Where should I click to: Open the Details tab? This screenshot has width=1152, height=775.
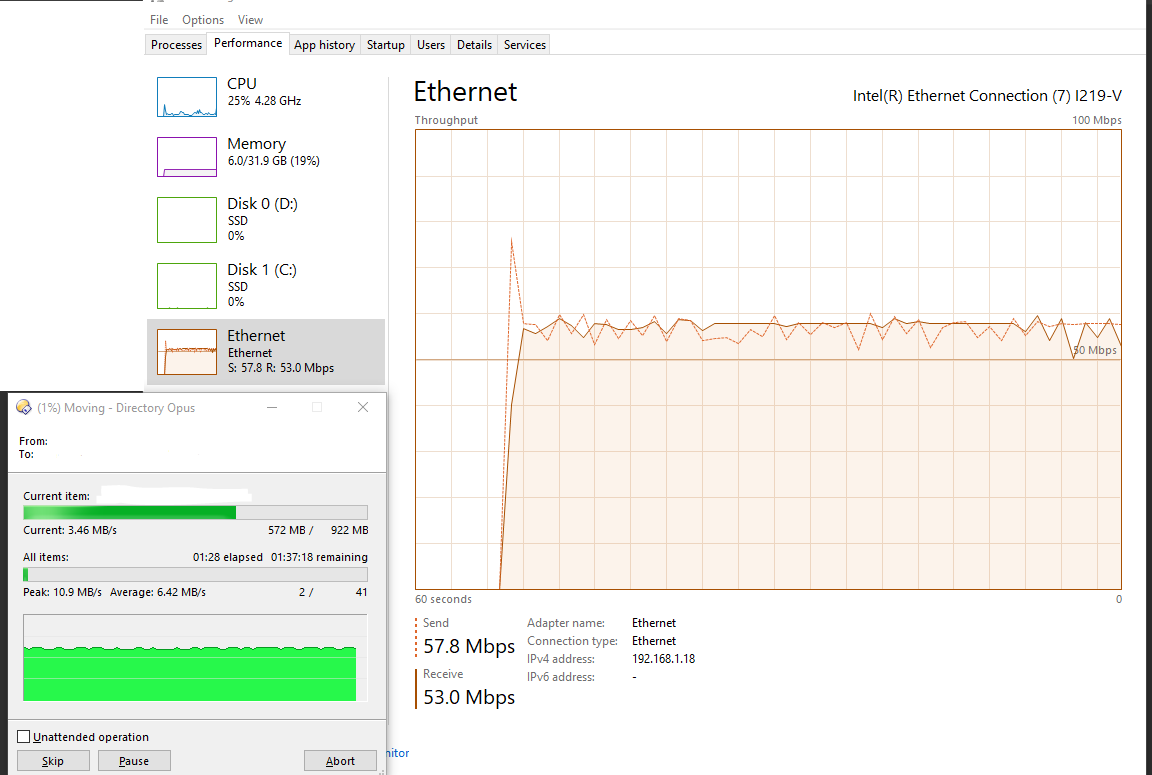click(474, 45)
